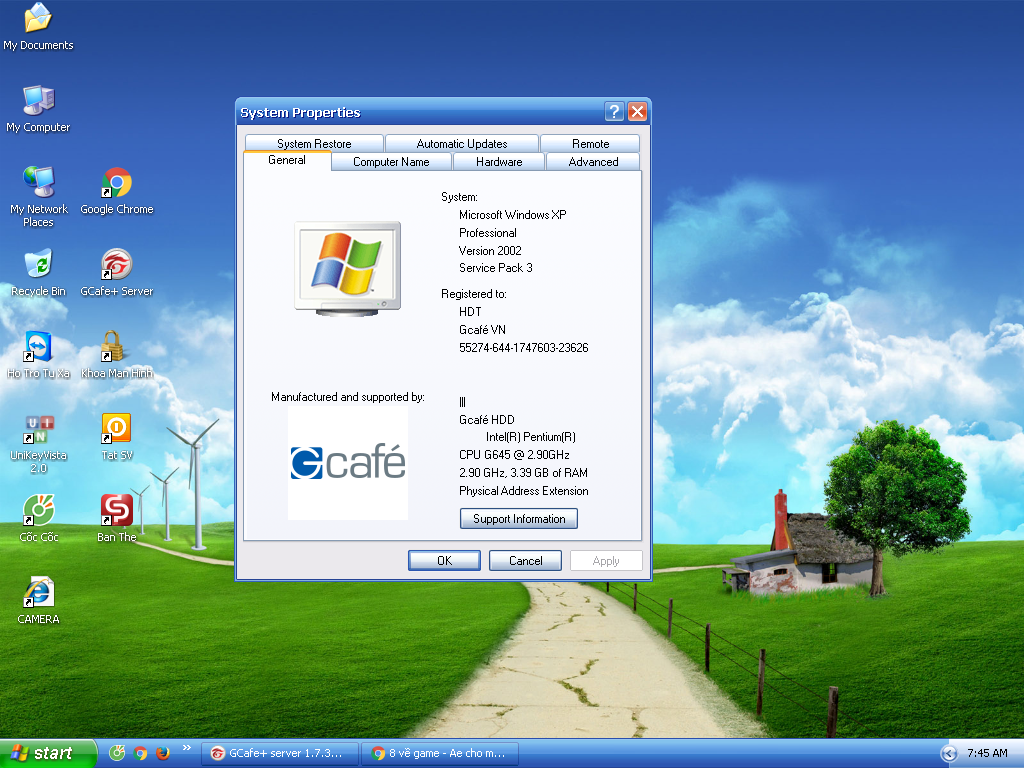Screen dimensions: 1024x768
Task: Launch Cốc Cốc from the quick launch bar
Action: point(117,753)
